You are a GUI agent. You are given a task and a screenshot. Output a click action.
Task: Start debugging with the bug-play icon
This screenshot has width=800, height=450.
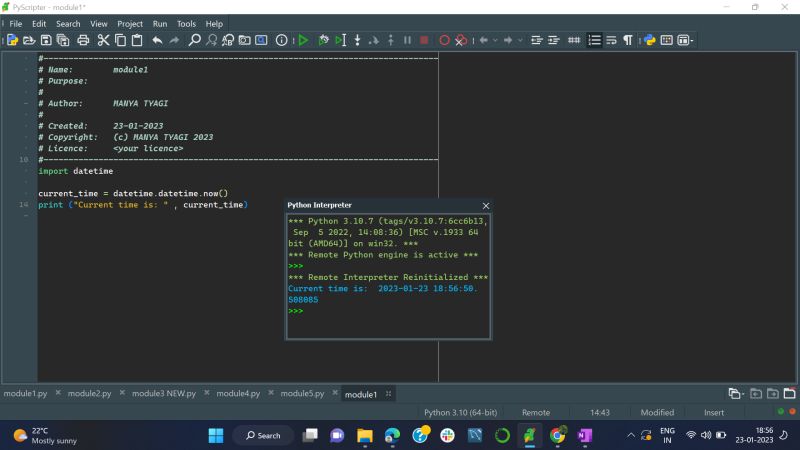pyautogui.click(x=323, y=40)
